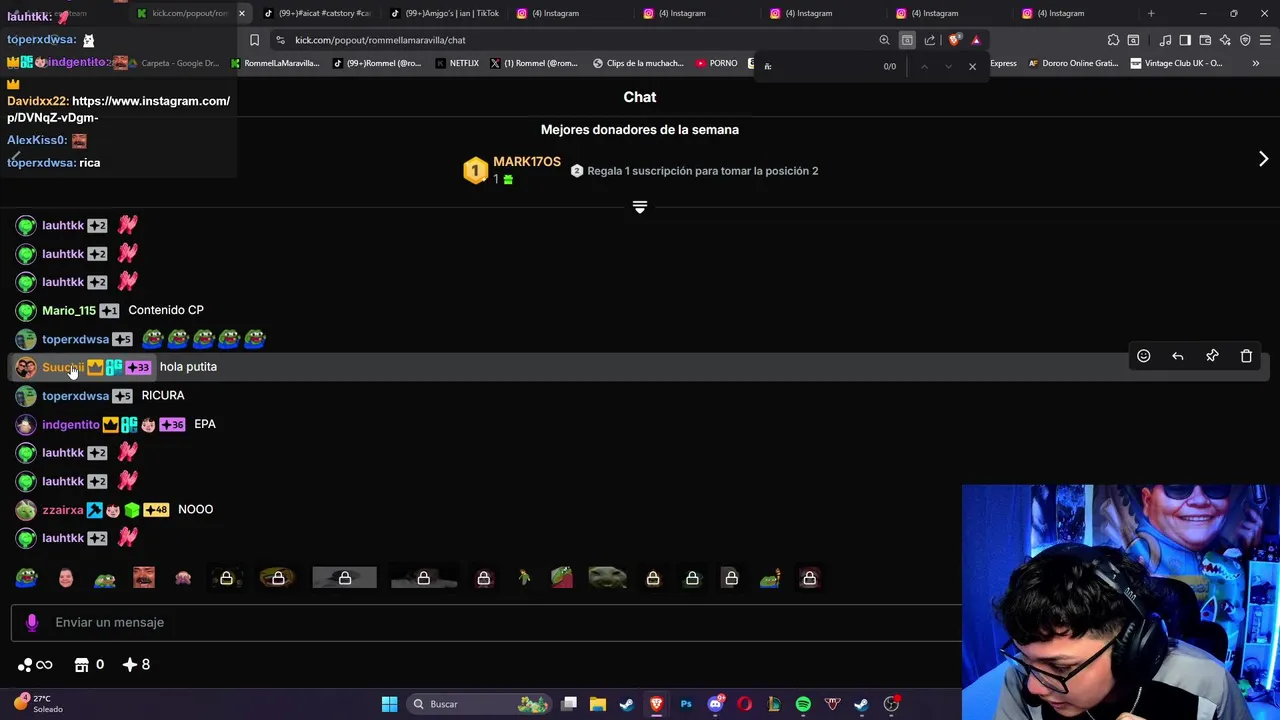Open OBS Studio from the taskbar
The image size is (1280, 720).
pyautogui.click(x=891, y=704)
